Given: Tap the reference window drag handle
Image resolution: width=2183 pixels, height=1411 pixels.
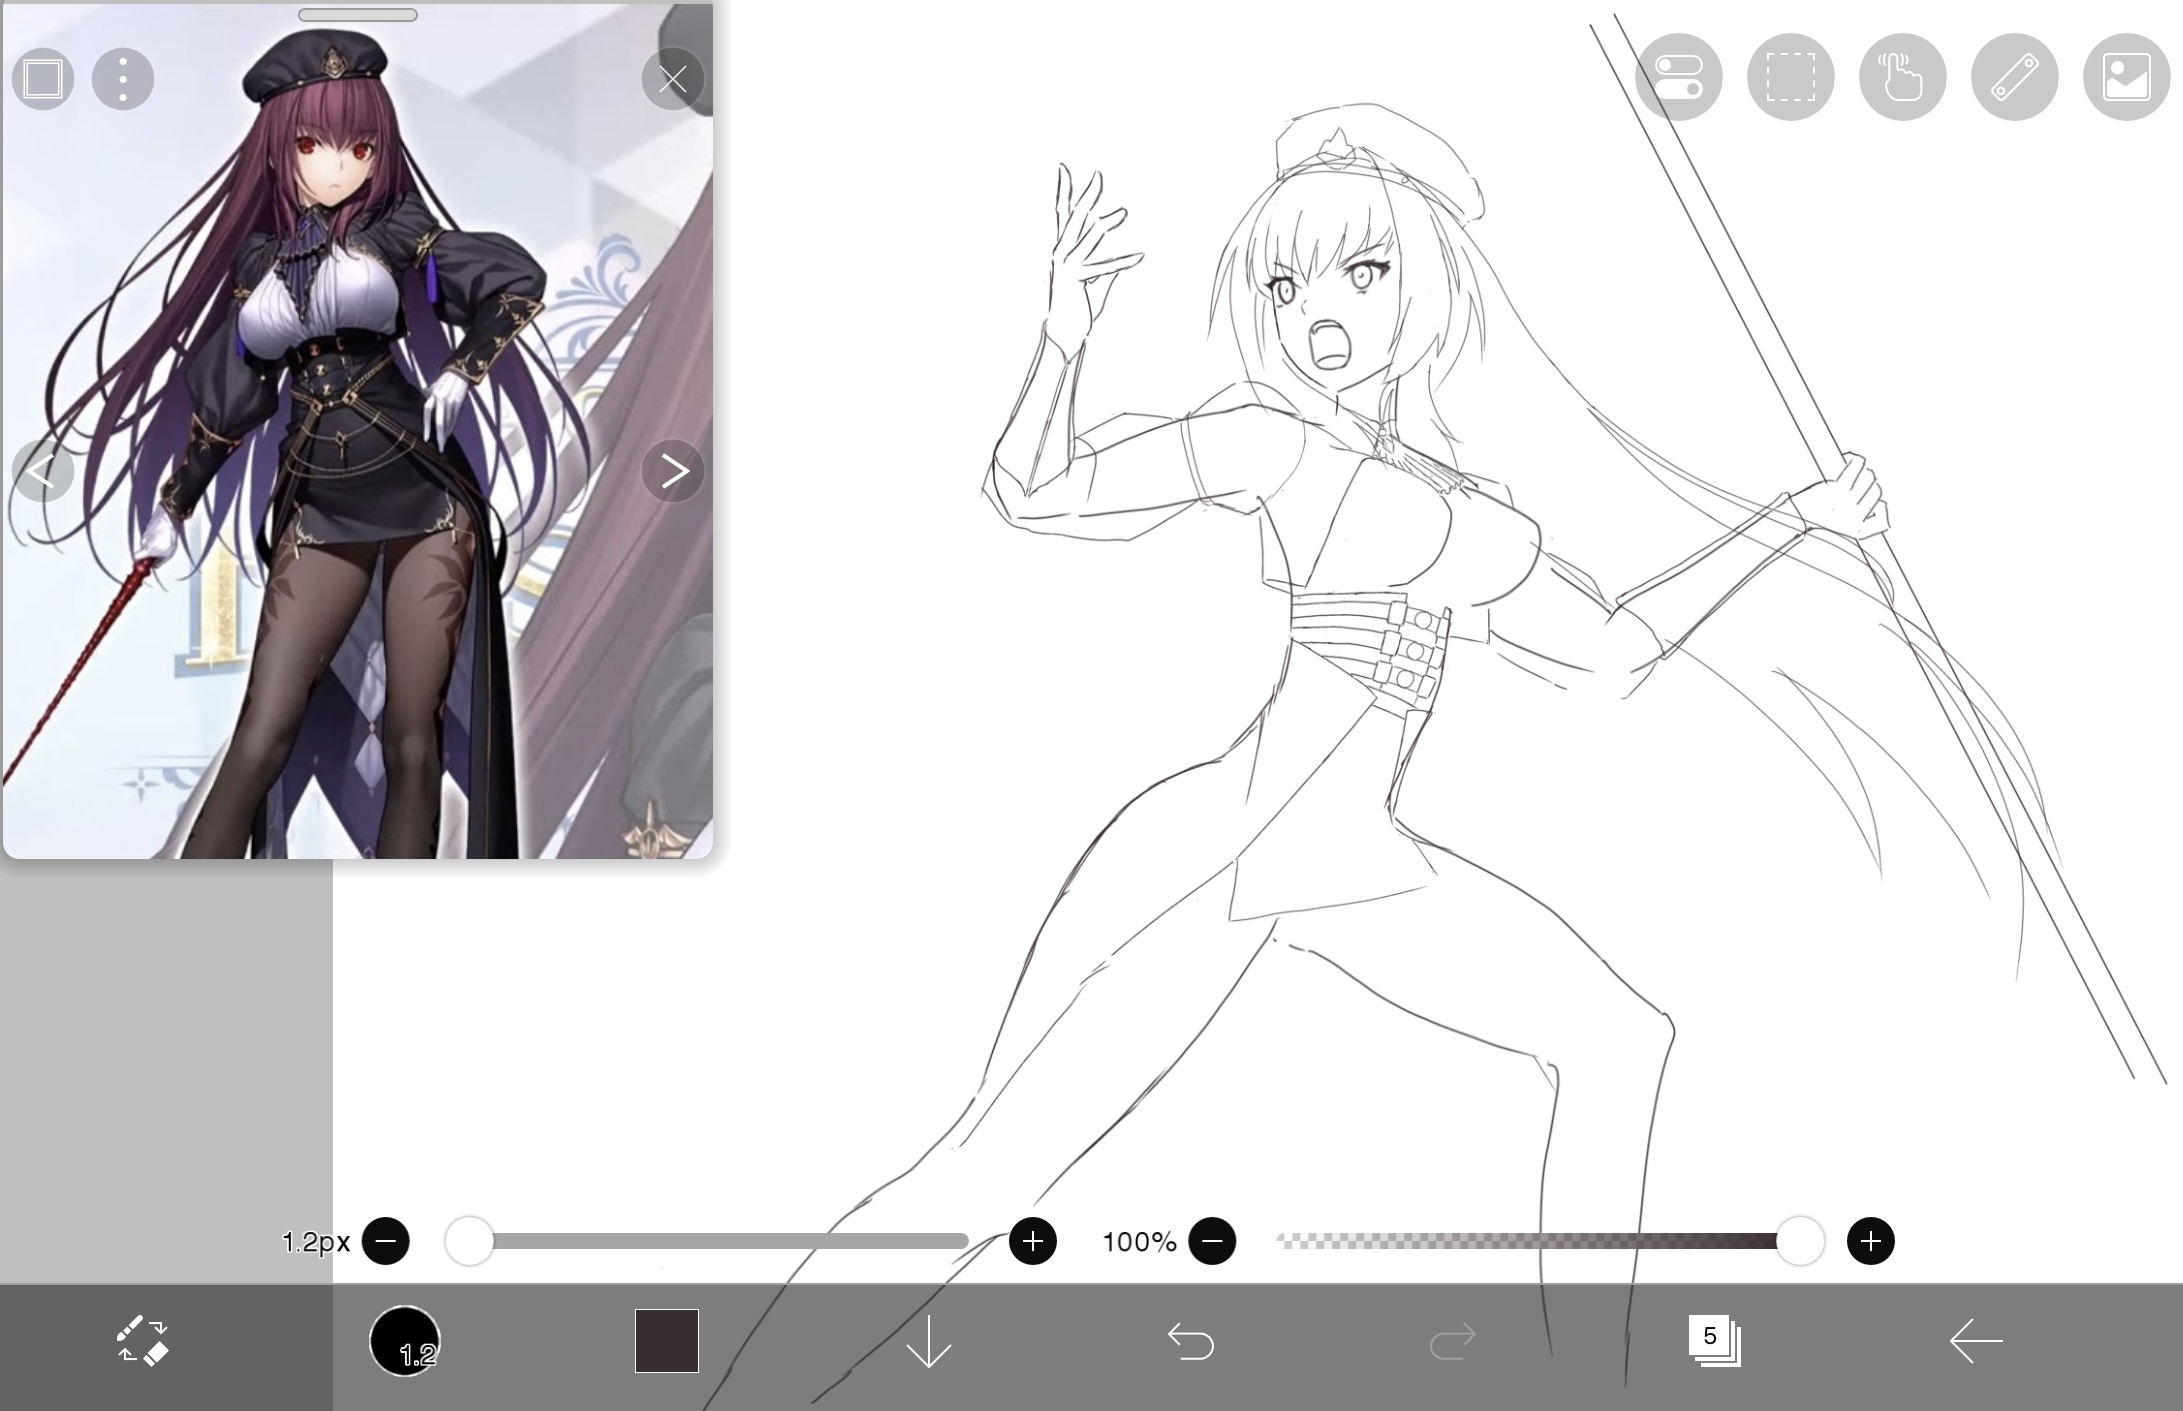Looking at the screenshot, I should coord(358,15).
